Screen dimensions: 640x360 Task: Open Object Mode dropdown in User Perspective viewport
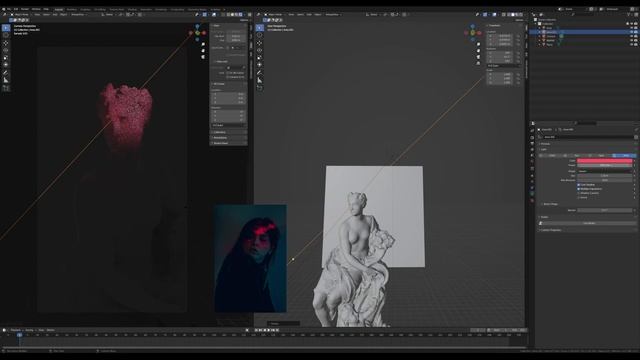(x=274, y=14)
